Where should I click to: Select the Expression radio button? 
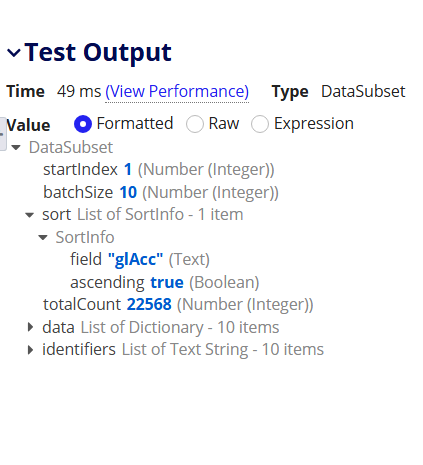coord(260,124)
